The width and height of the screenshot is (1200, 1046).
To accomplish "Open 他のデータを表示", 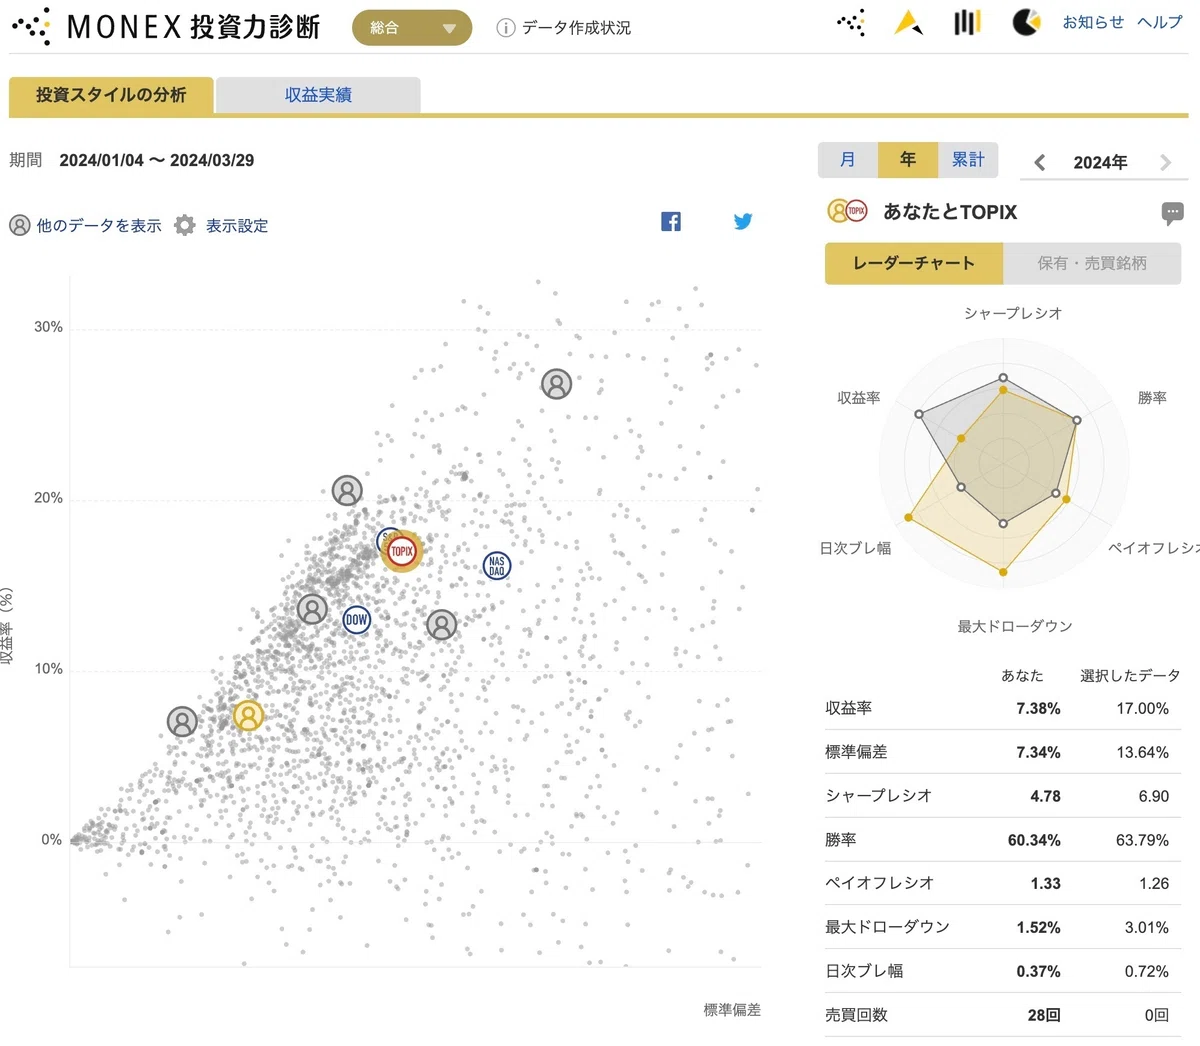I will [x=99, y=226].
